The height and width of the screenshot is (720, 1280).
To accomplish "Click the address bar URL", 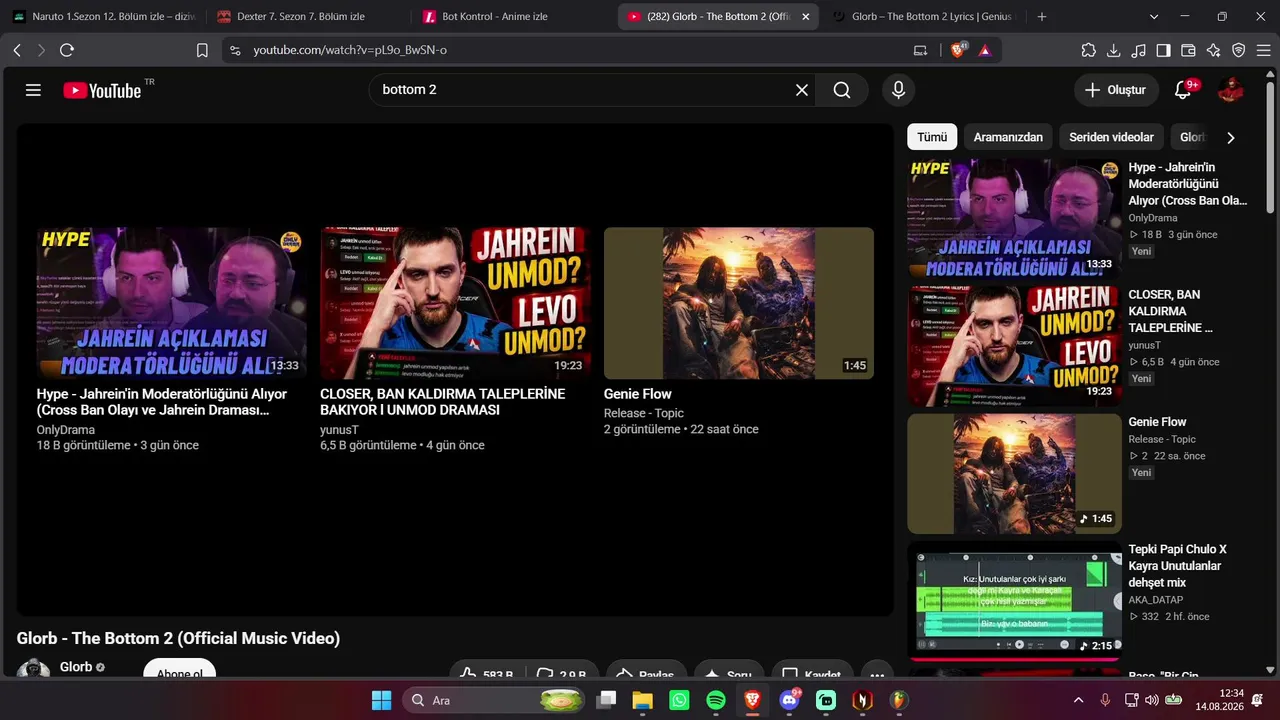I will [349, 50].
